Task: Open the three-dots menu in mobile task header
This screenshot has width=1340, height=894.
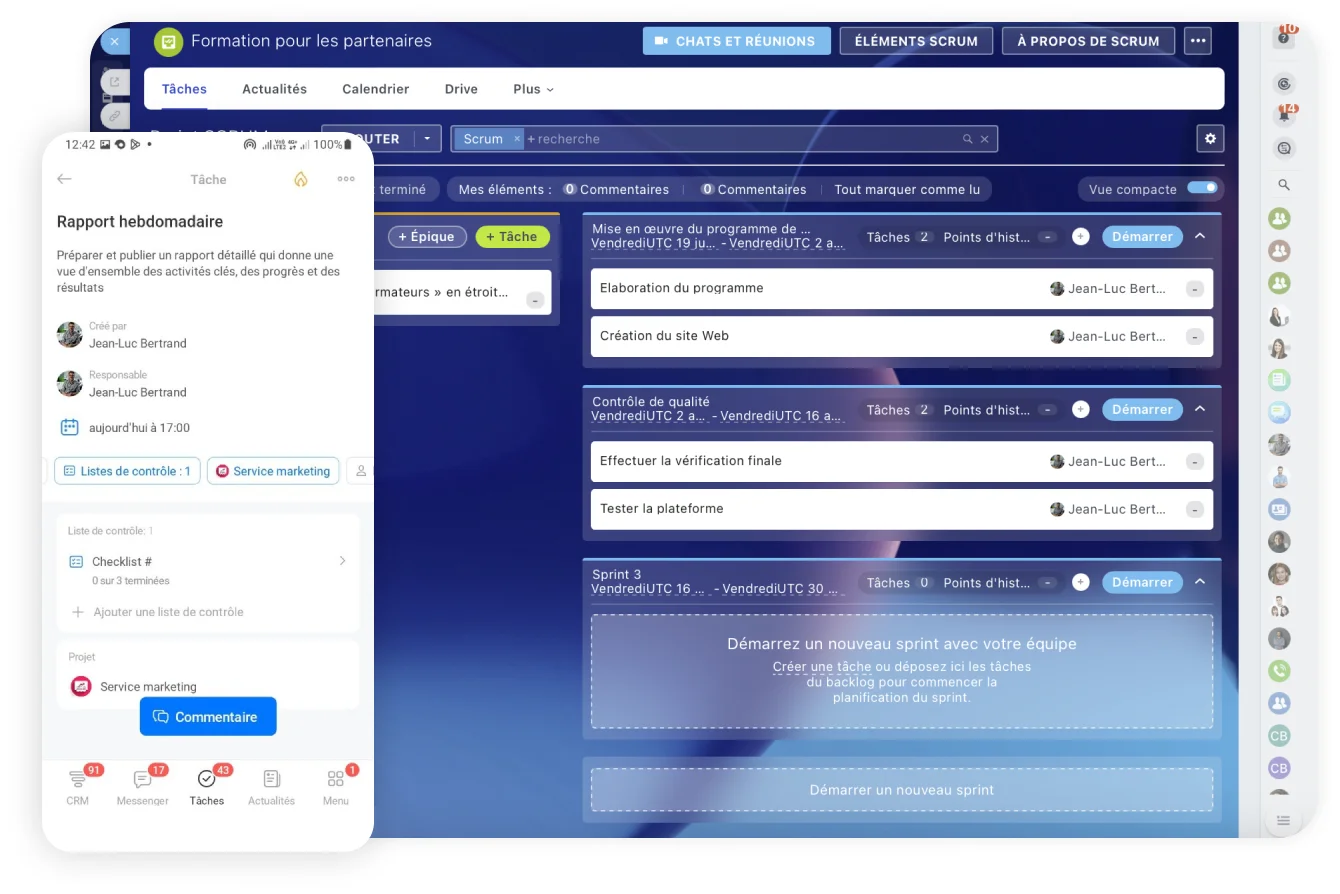Action: point(346,179)
